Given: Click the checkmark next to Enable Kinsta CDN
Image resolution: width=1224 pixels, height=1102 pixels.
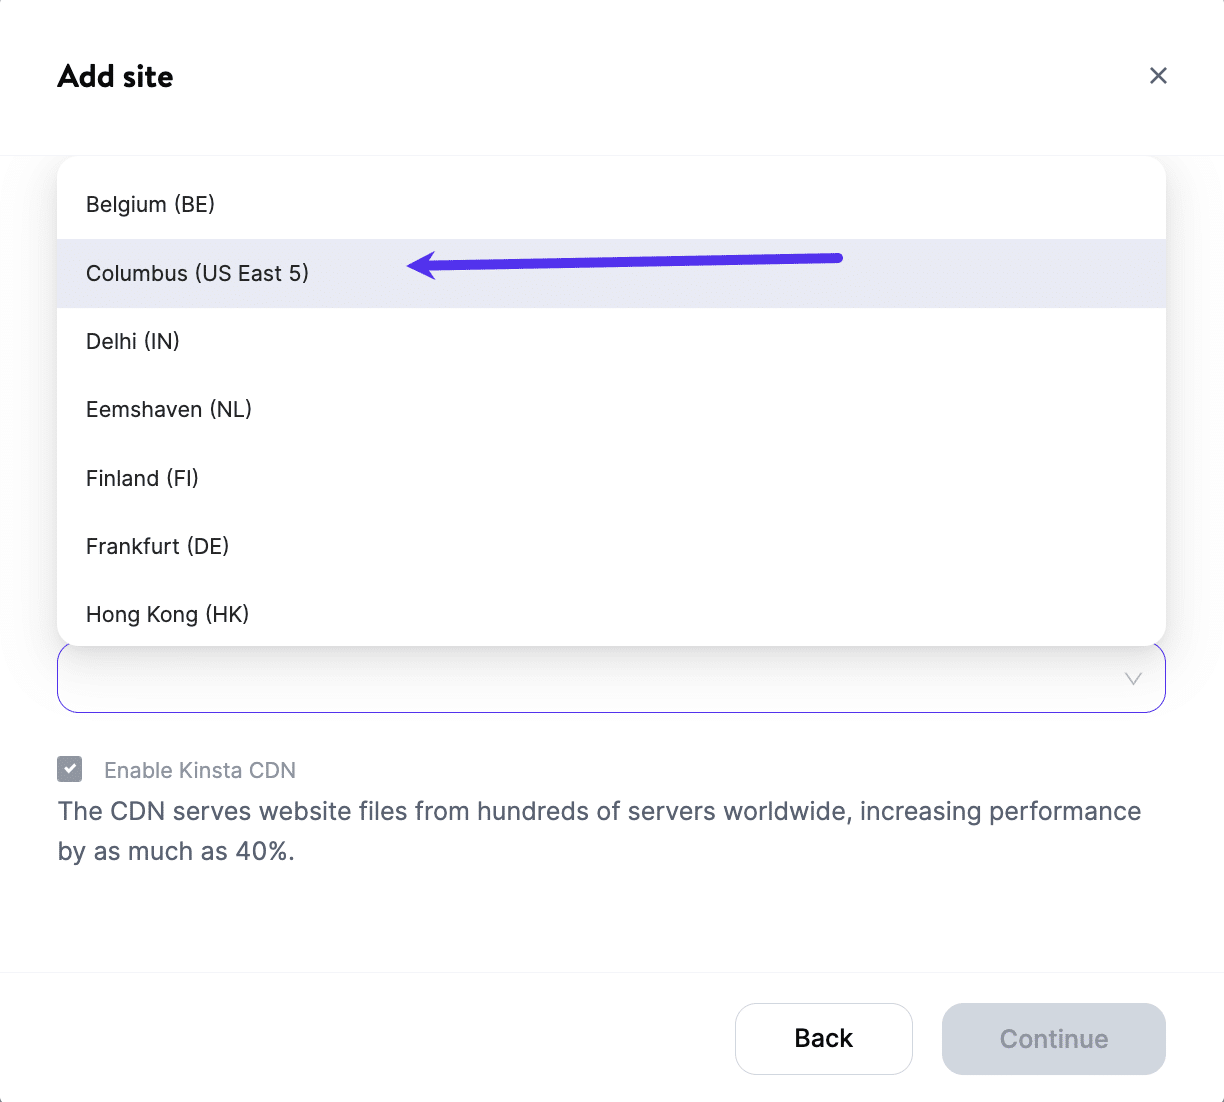Looking at the screenshot, I should (x=69, y=769).
